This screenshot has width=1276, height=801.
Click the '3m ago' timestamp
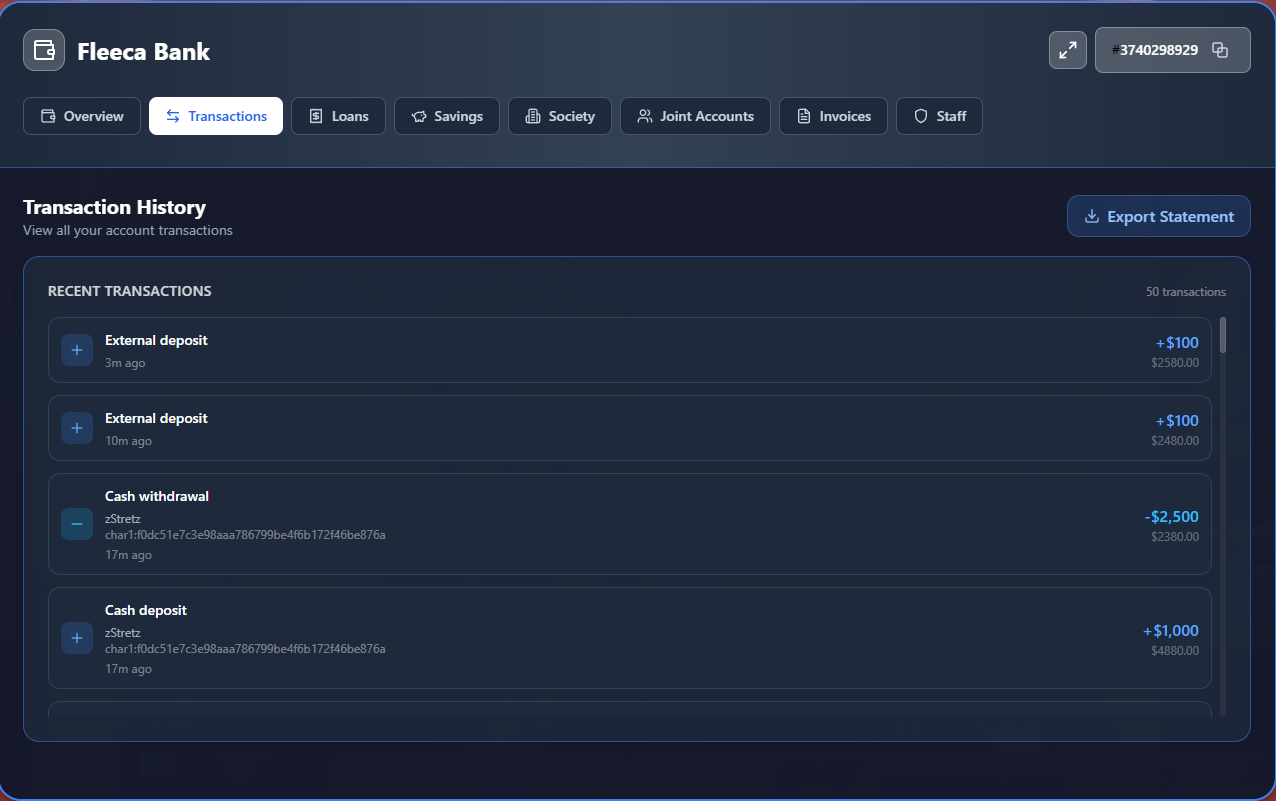pyautogui.click(x=125, y=363)
